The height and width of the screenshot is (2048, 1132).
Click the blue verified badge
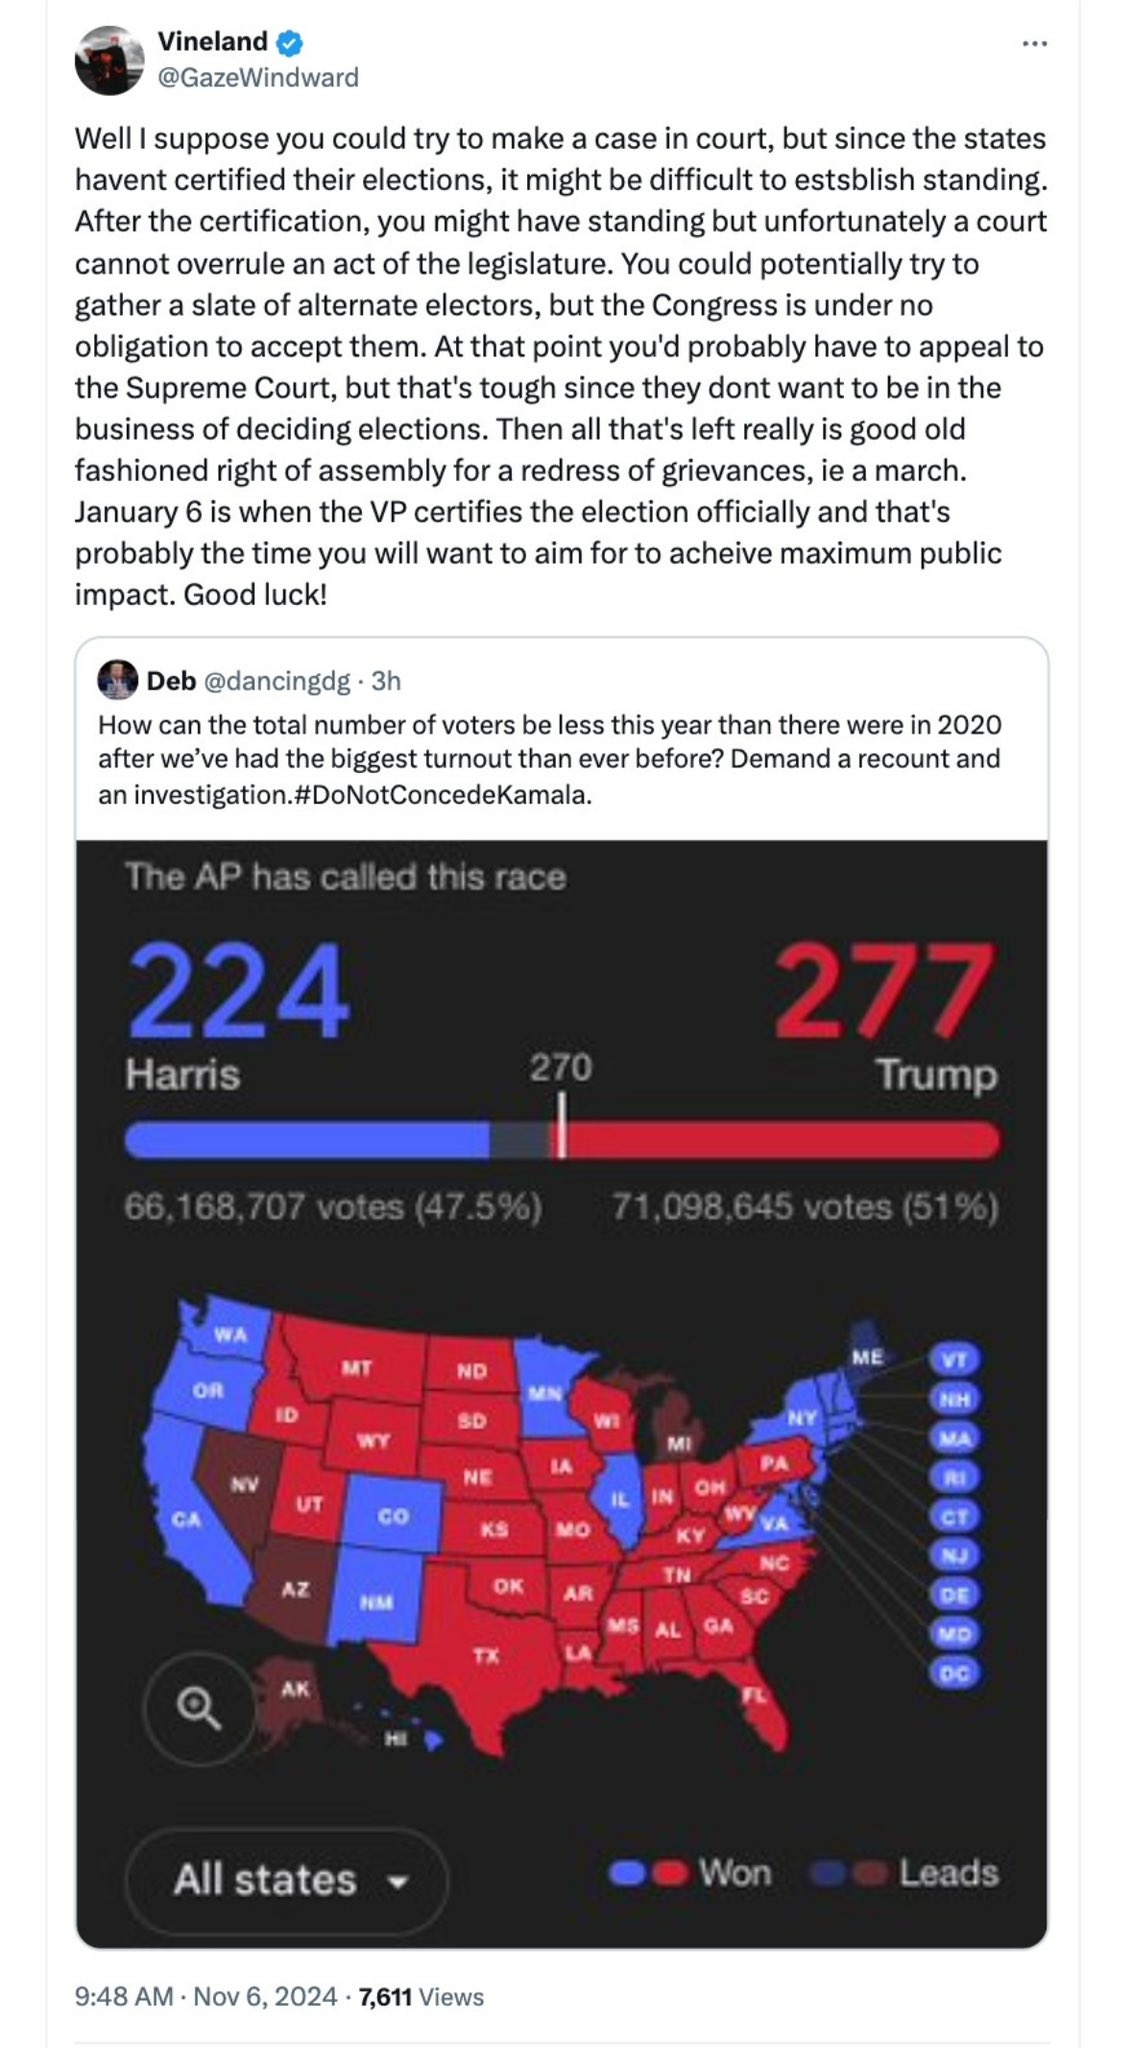(290, 43)
